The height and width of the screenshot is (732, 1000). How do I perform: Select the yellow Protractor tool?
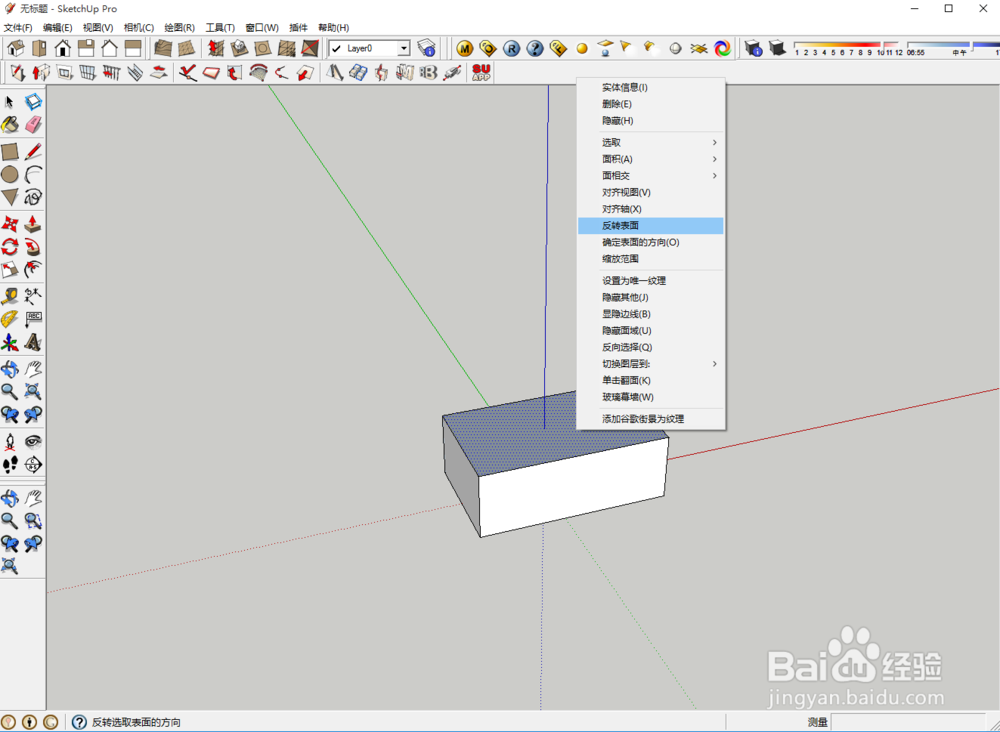10,319
